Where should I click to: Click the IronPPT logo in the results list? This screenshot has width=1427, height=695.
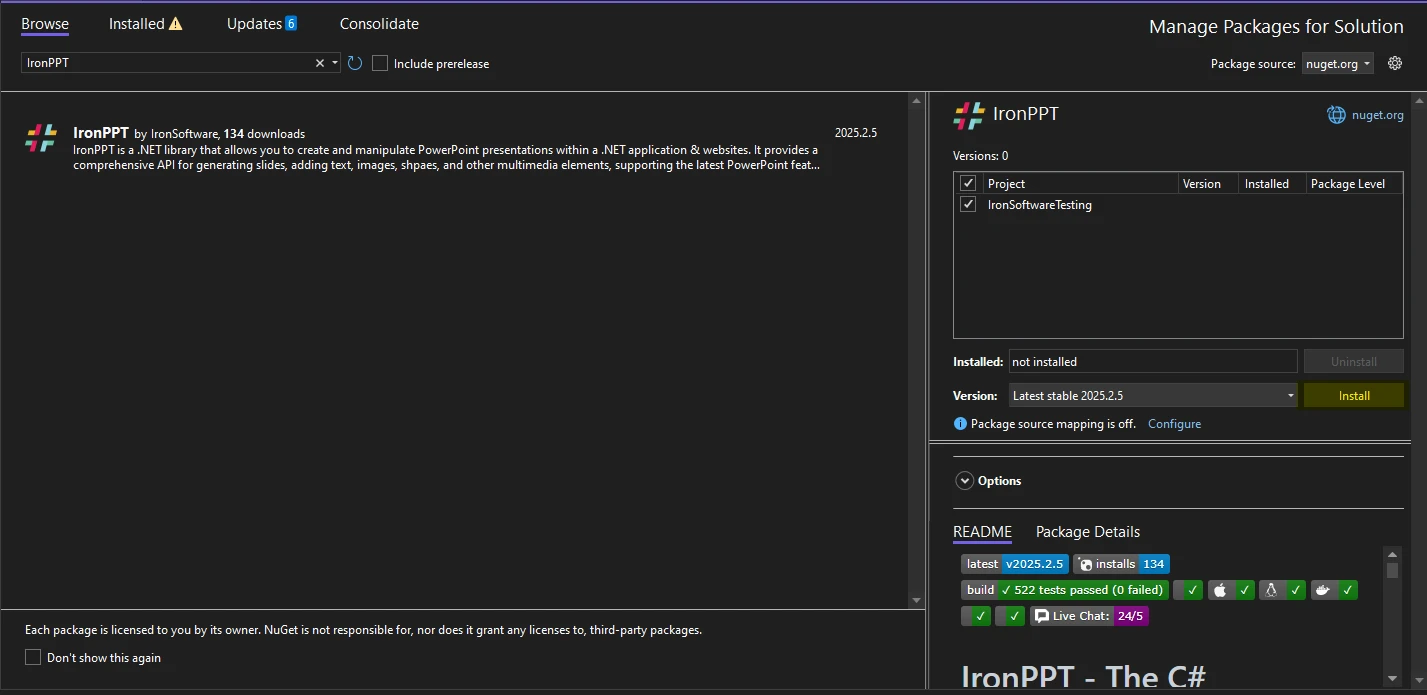(x=41, y=138)
